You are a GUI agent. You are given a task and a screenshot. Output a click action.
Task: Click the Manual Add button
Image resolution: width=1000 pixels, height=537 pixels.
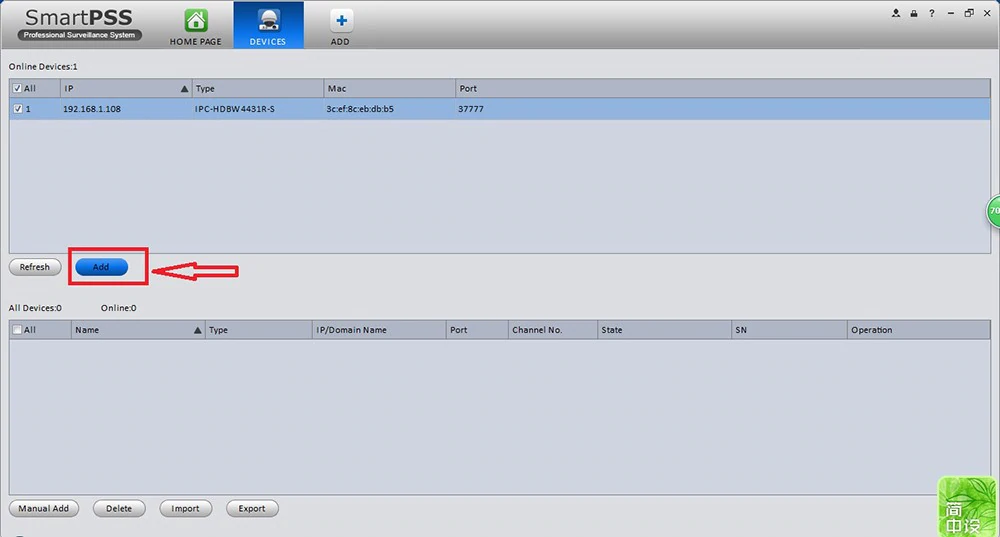(44, 508)
